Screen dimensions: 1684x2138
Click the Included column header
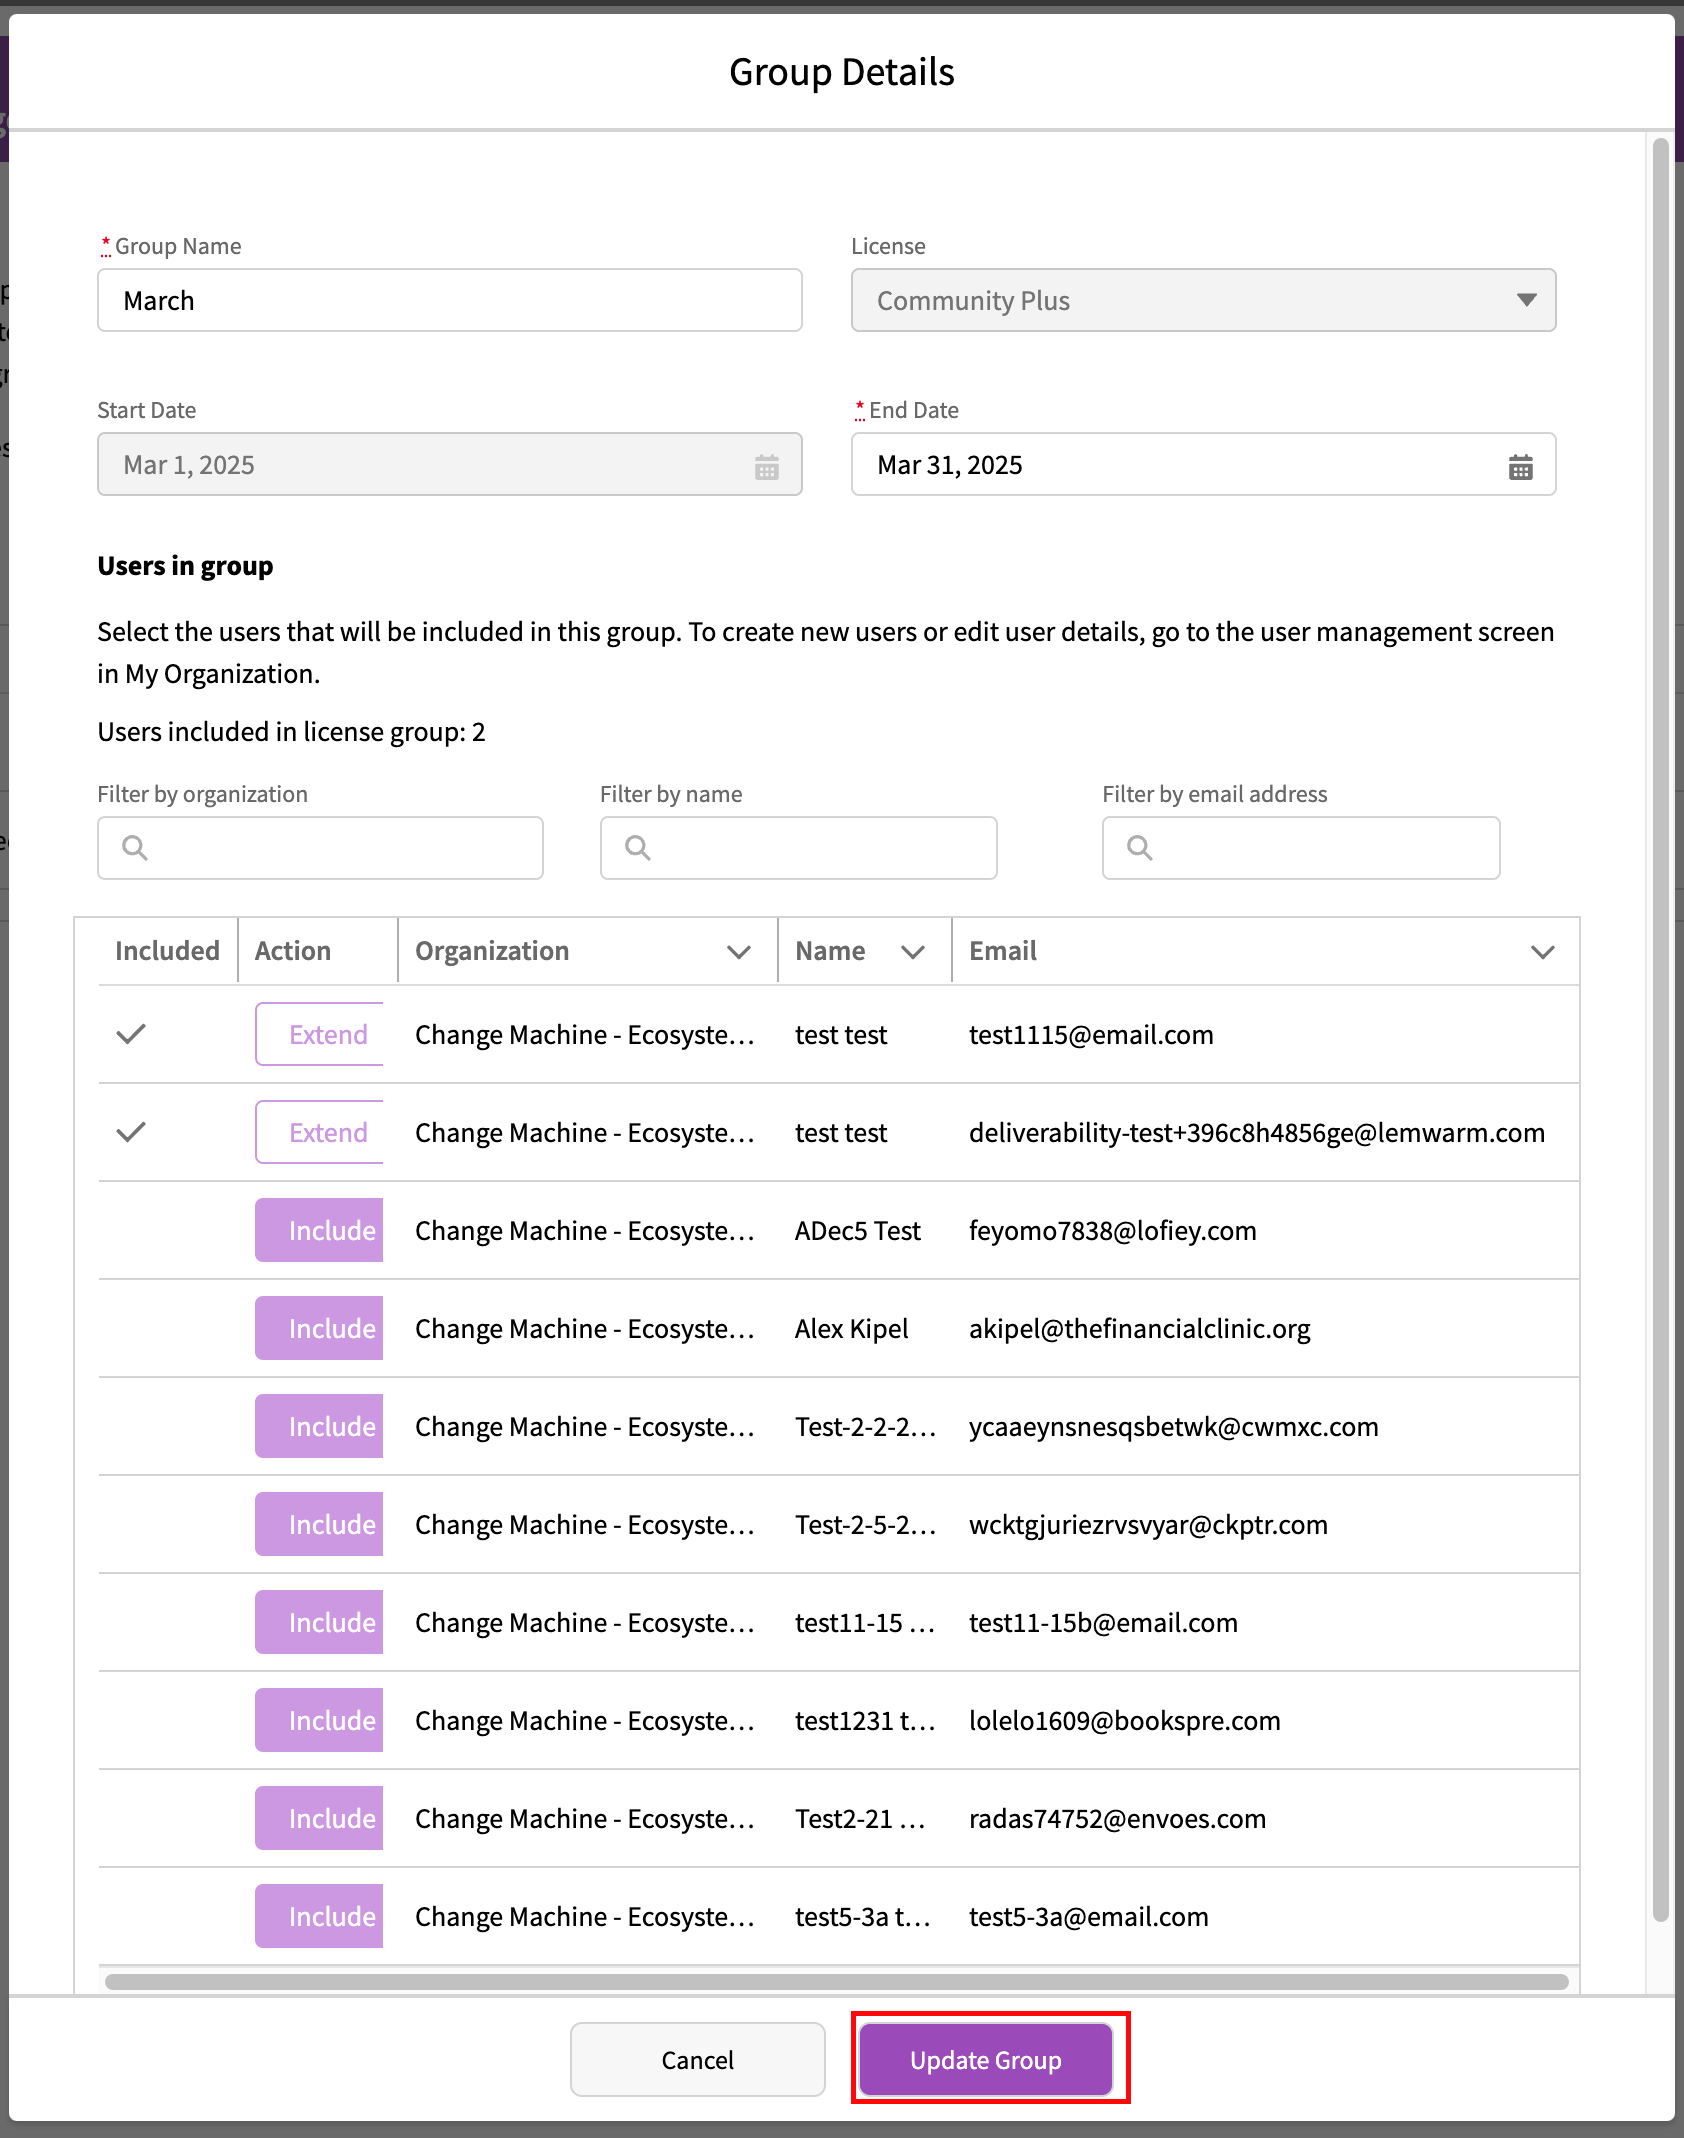[x=167, y=951]
